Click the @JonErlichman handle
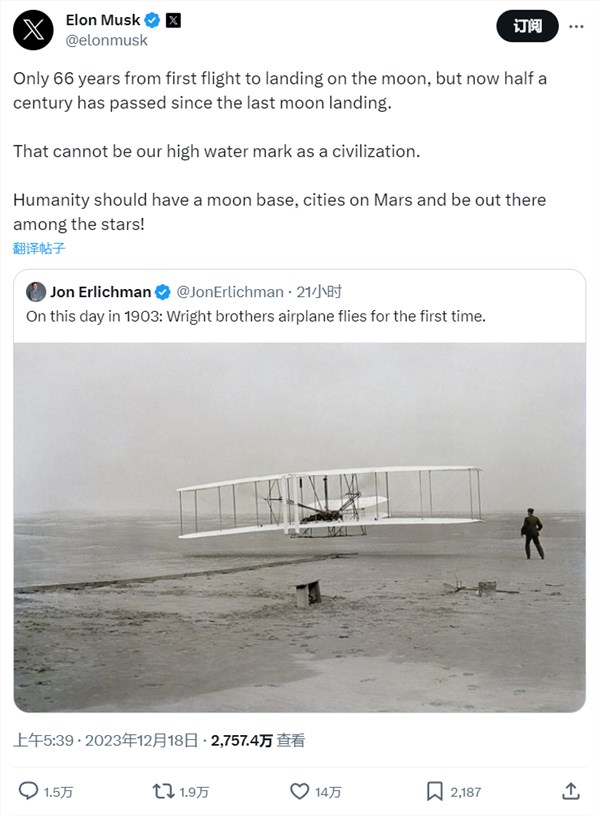The height and width of the screenshot is (816, 600). coord(230,292)
